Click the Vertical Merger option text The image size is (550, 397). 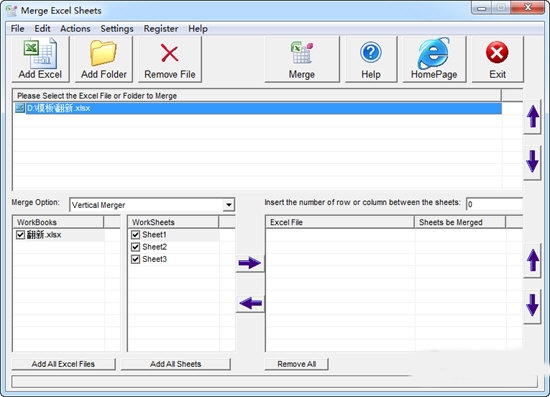(99, 205)
